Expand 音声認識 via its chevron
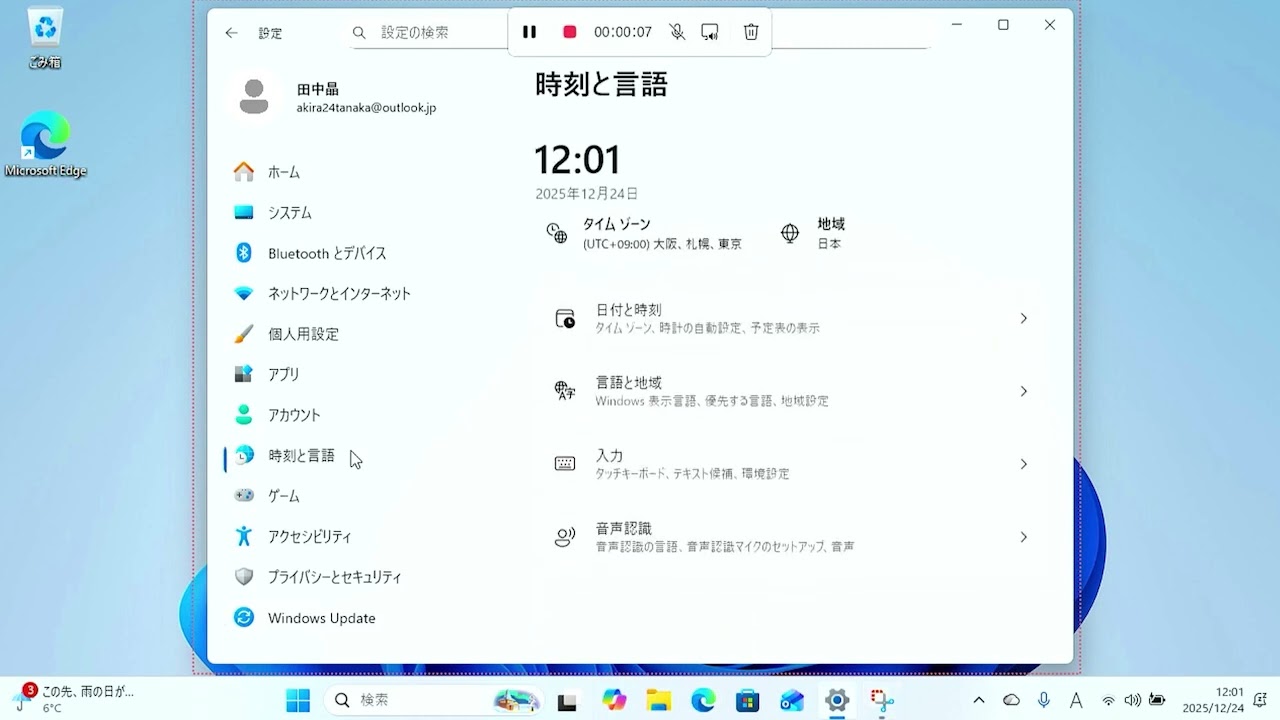Viewport: 1280px width, 720px height. point(1023,537)
